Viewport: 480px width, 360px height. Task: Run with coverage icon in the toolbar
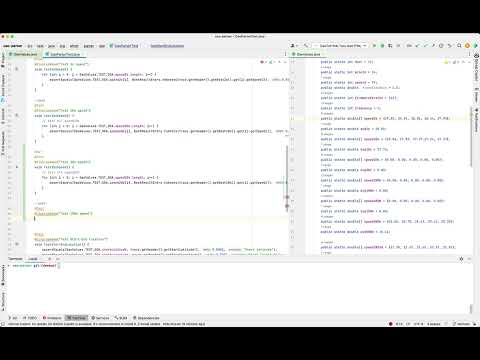390,46
